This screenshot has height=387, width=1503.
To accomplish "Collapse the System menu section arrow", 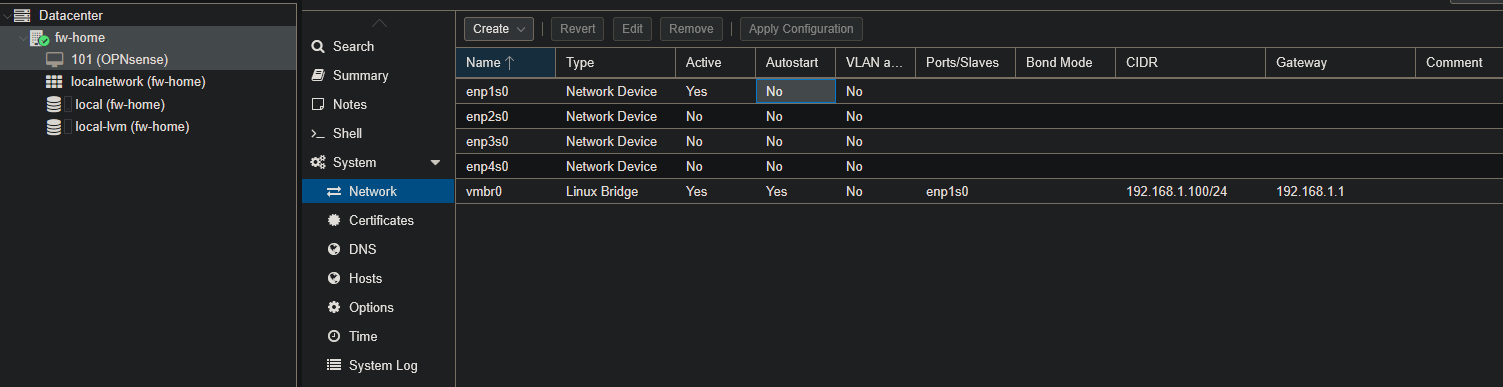I will (x=435, y=162).
